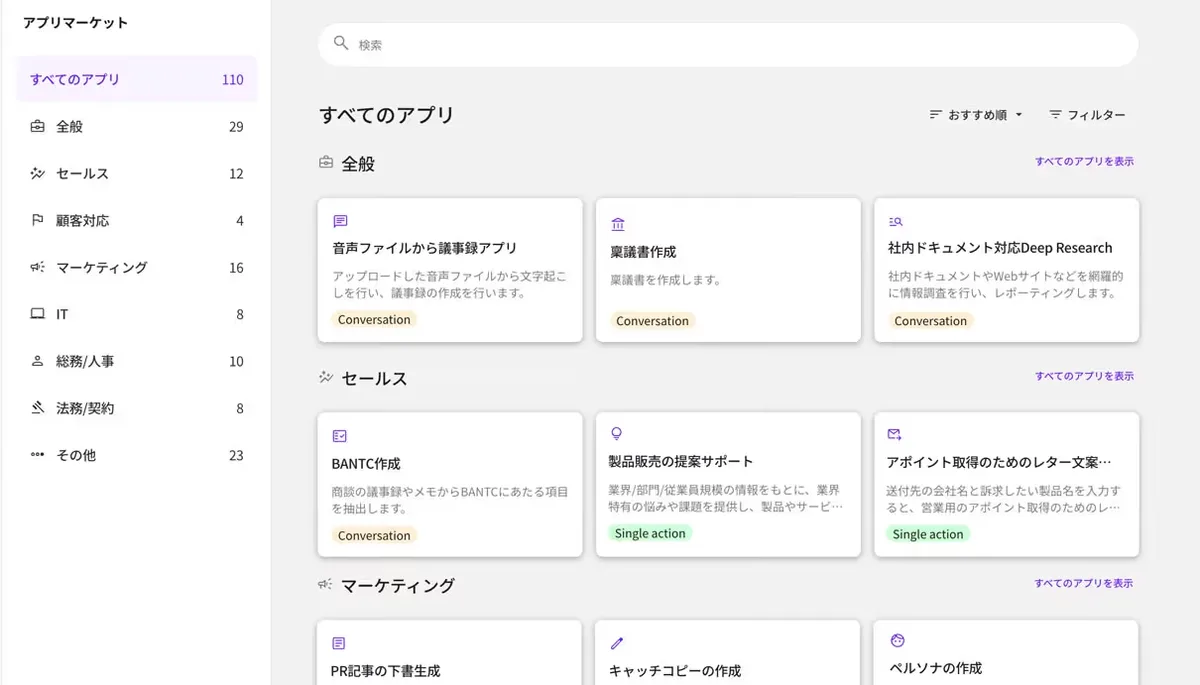Click the mail-forward icon on アポイント取得 card
The width and height of the screenshot is (1200, 685).
895,434
